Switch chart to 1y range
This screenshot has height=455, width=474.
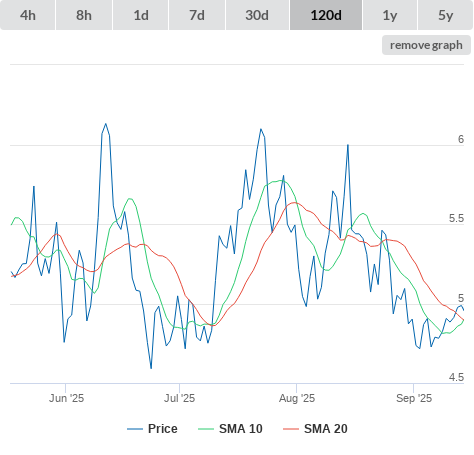(x=390, y=15)
